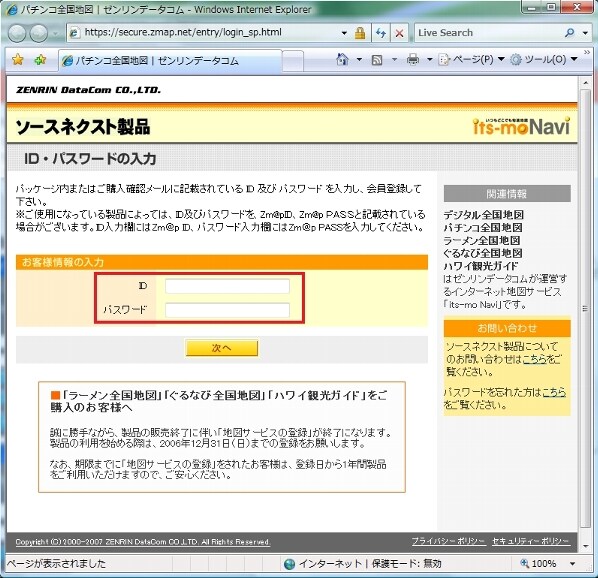
Task: Click the ソースネクスト製品 heading
Action: (x=83, y=127)
